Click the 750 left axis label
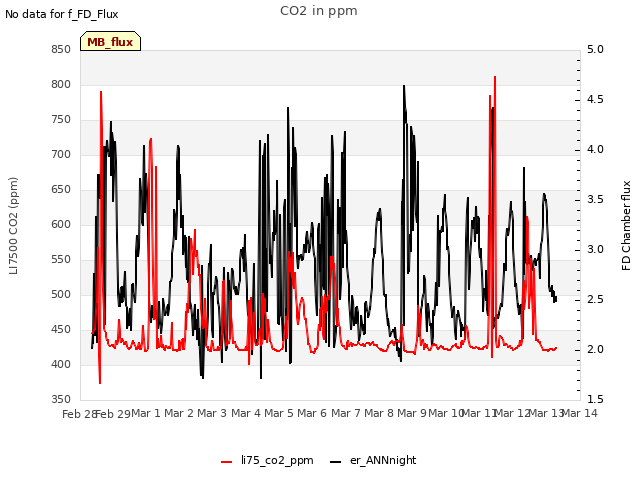640x480 pixels. 61,120
